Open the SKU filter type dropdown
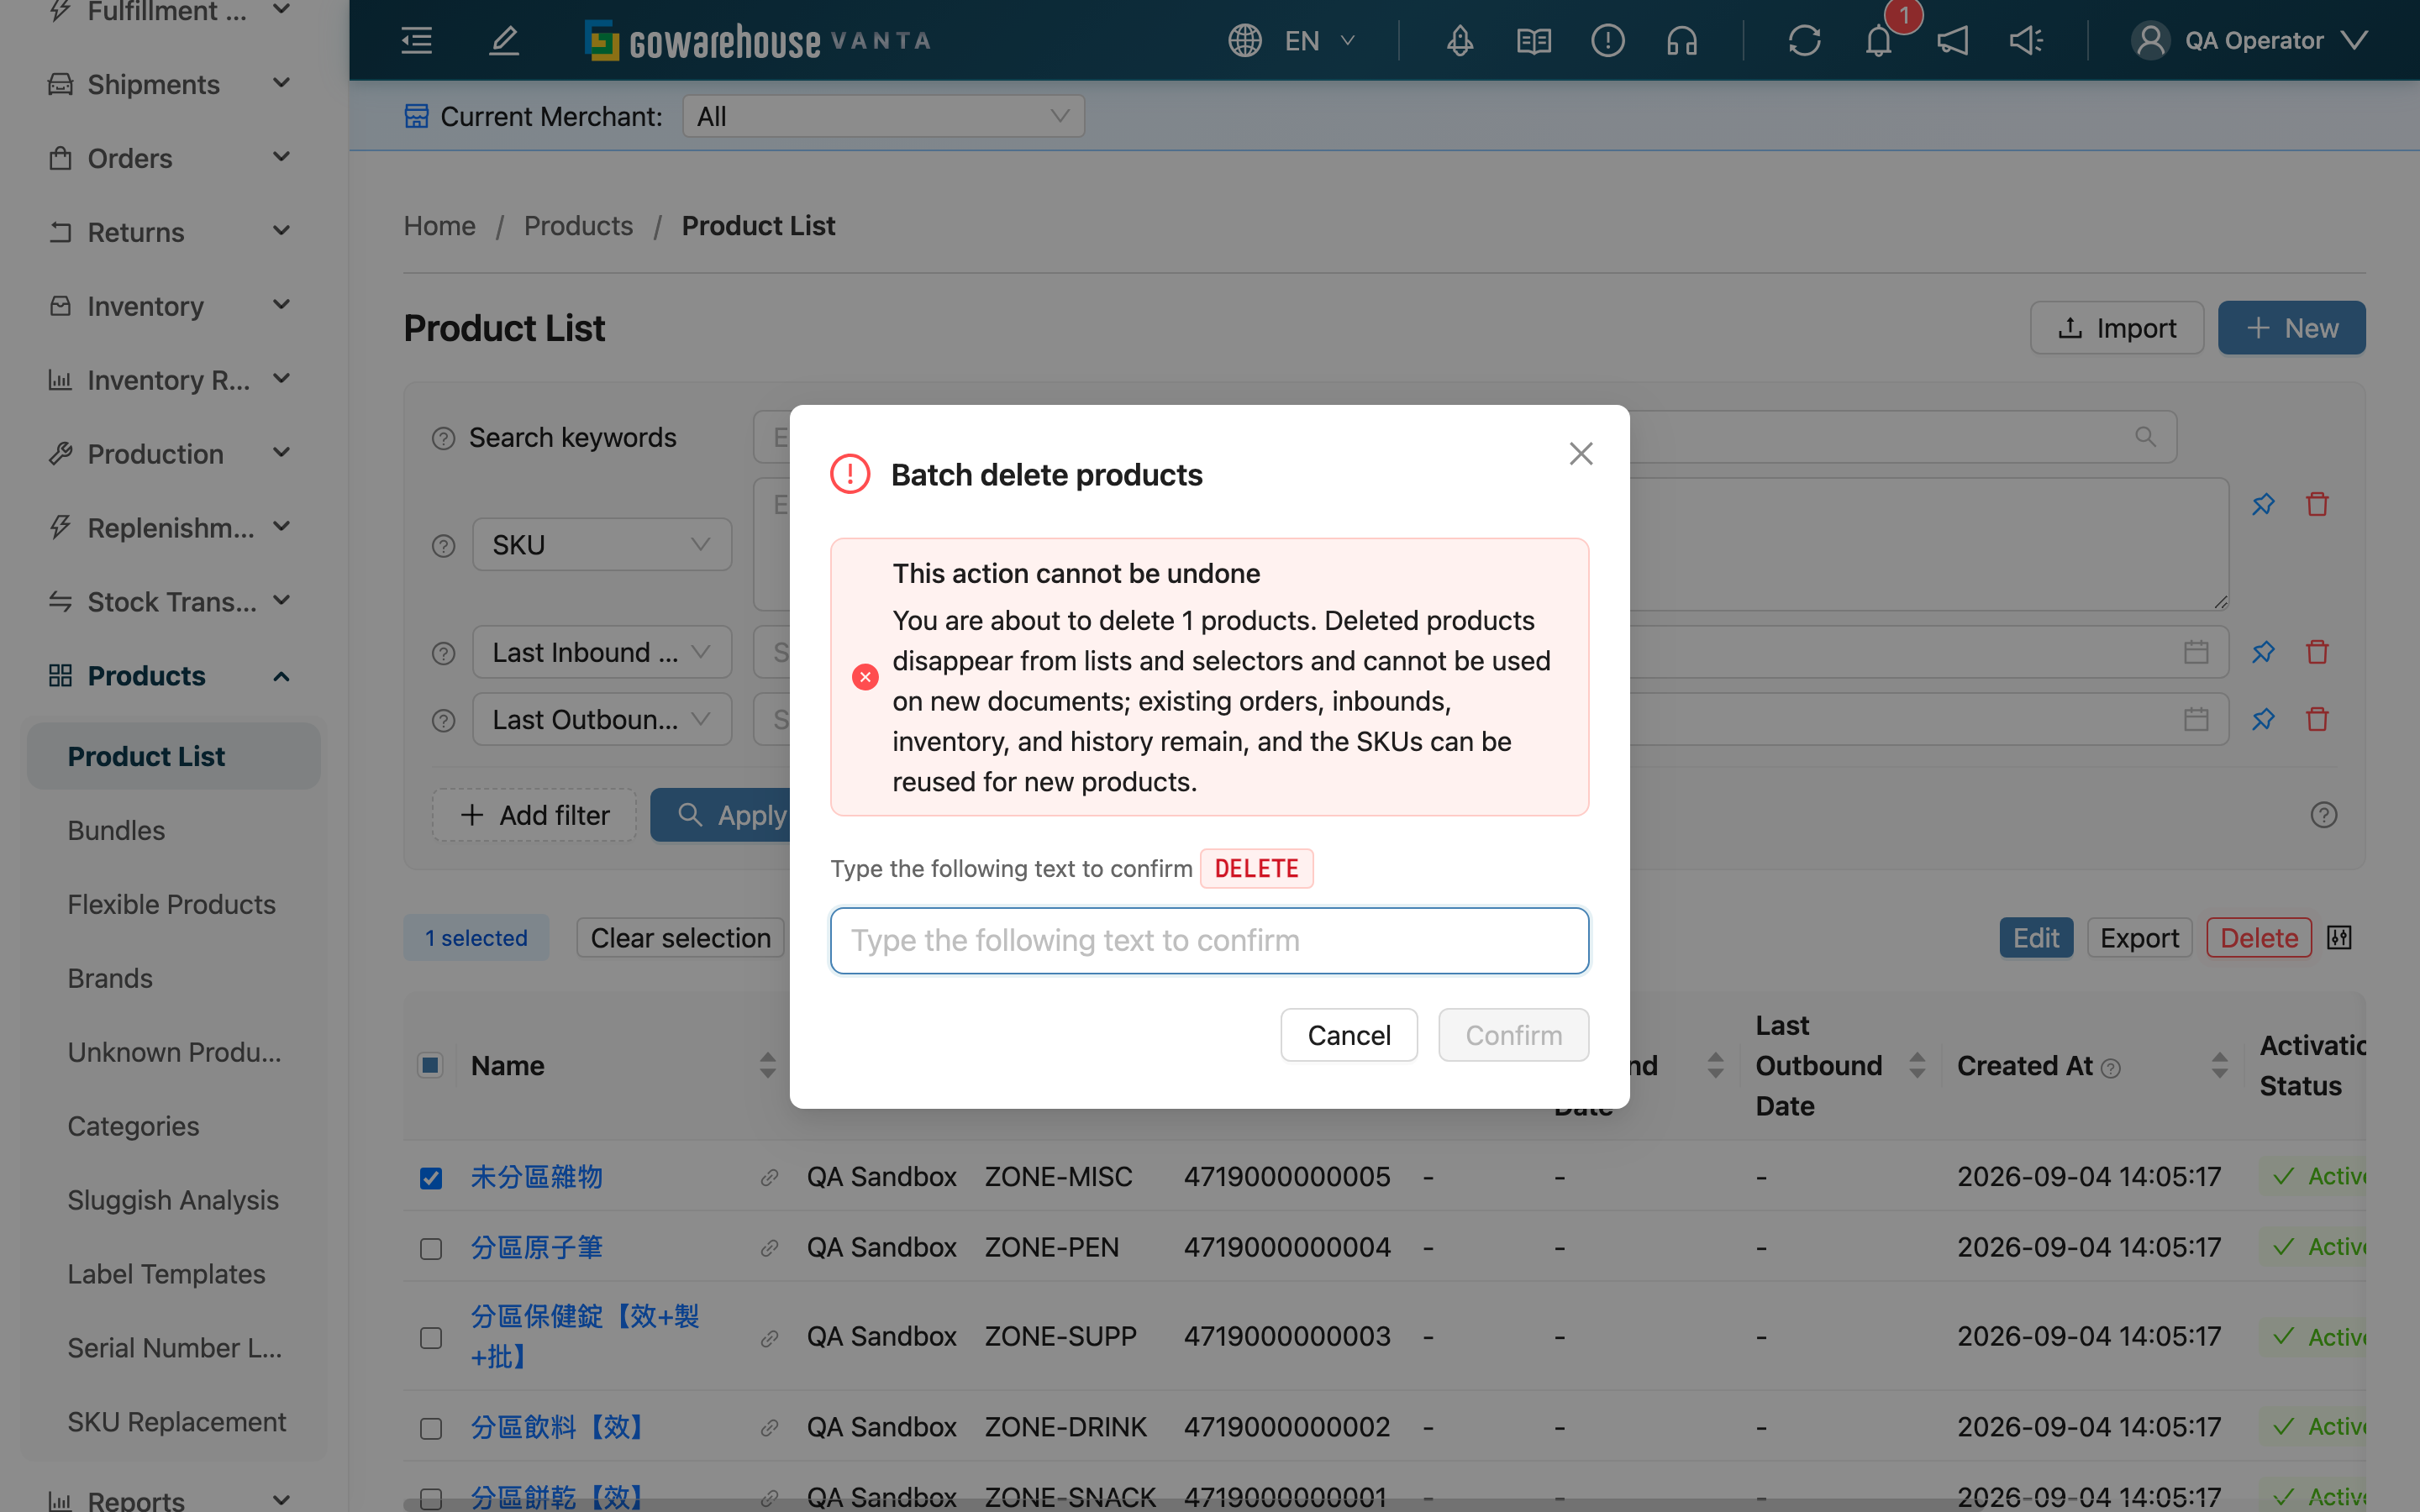 point(602,544)
